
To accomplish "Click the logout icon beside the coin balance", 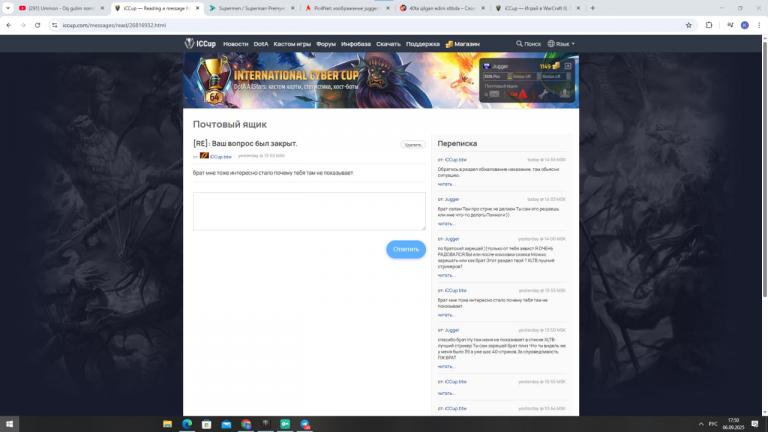I will point(568,66).
